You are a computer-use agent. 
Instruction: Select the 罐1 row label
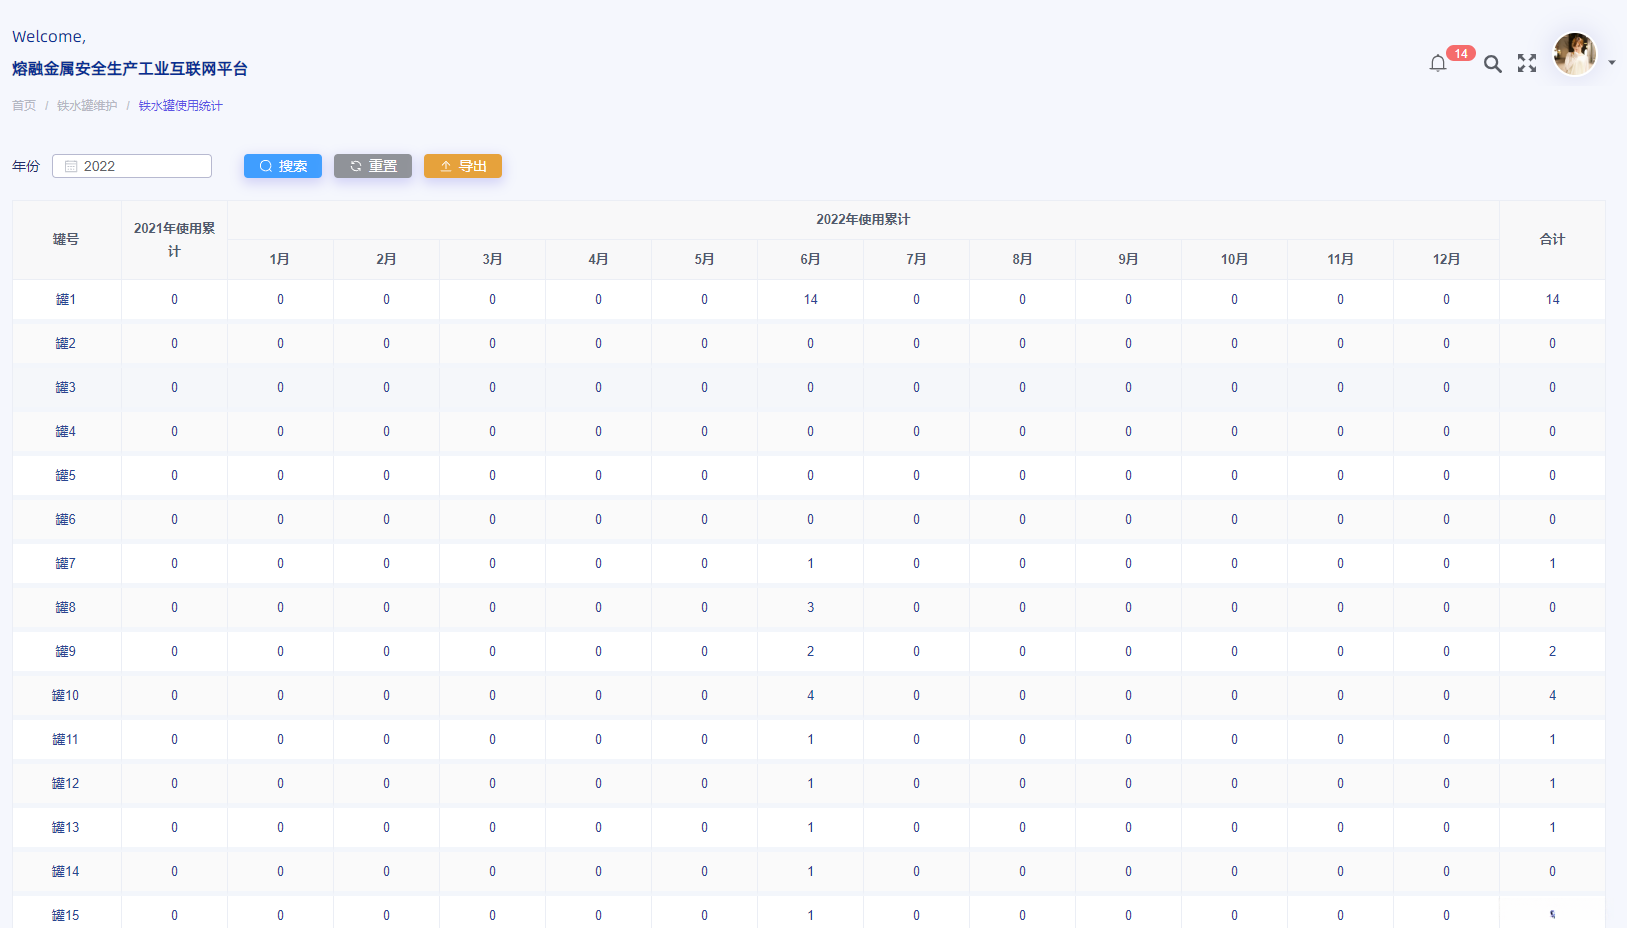pyautogui.click(x=66, y=300)
